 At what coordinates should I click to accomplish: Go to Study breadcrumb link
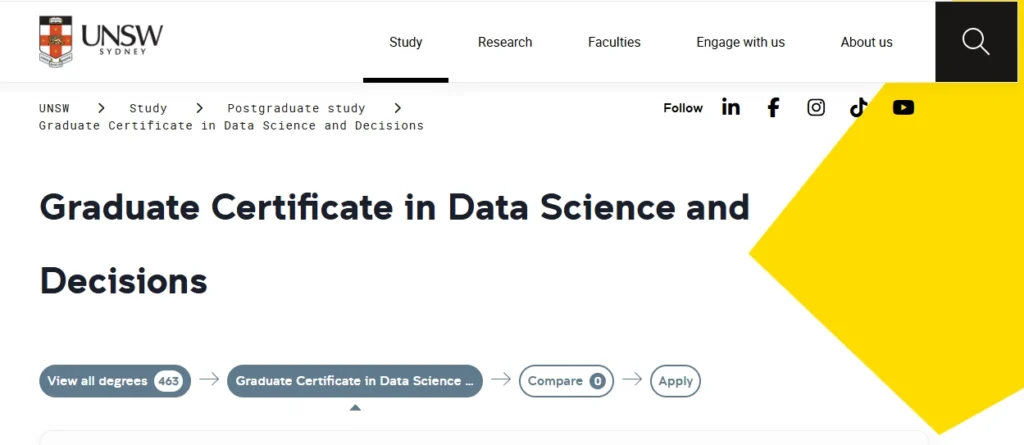(x=148, y=108)
